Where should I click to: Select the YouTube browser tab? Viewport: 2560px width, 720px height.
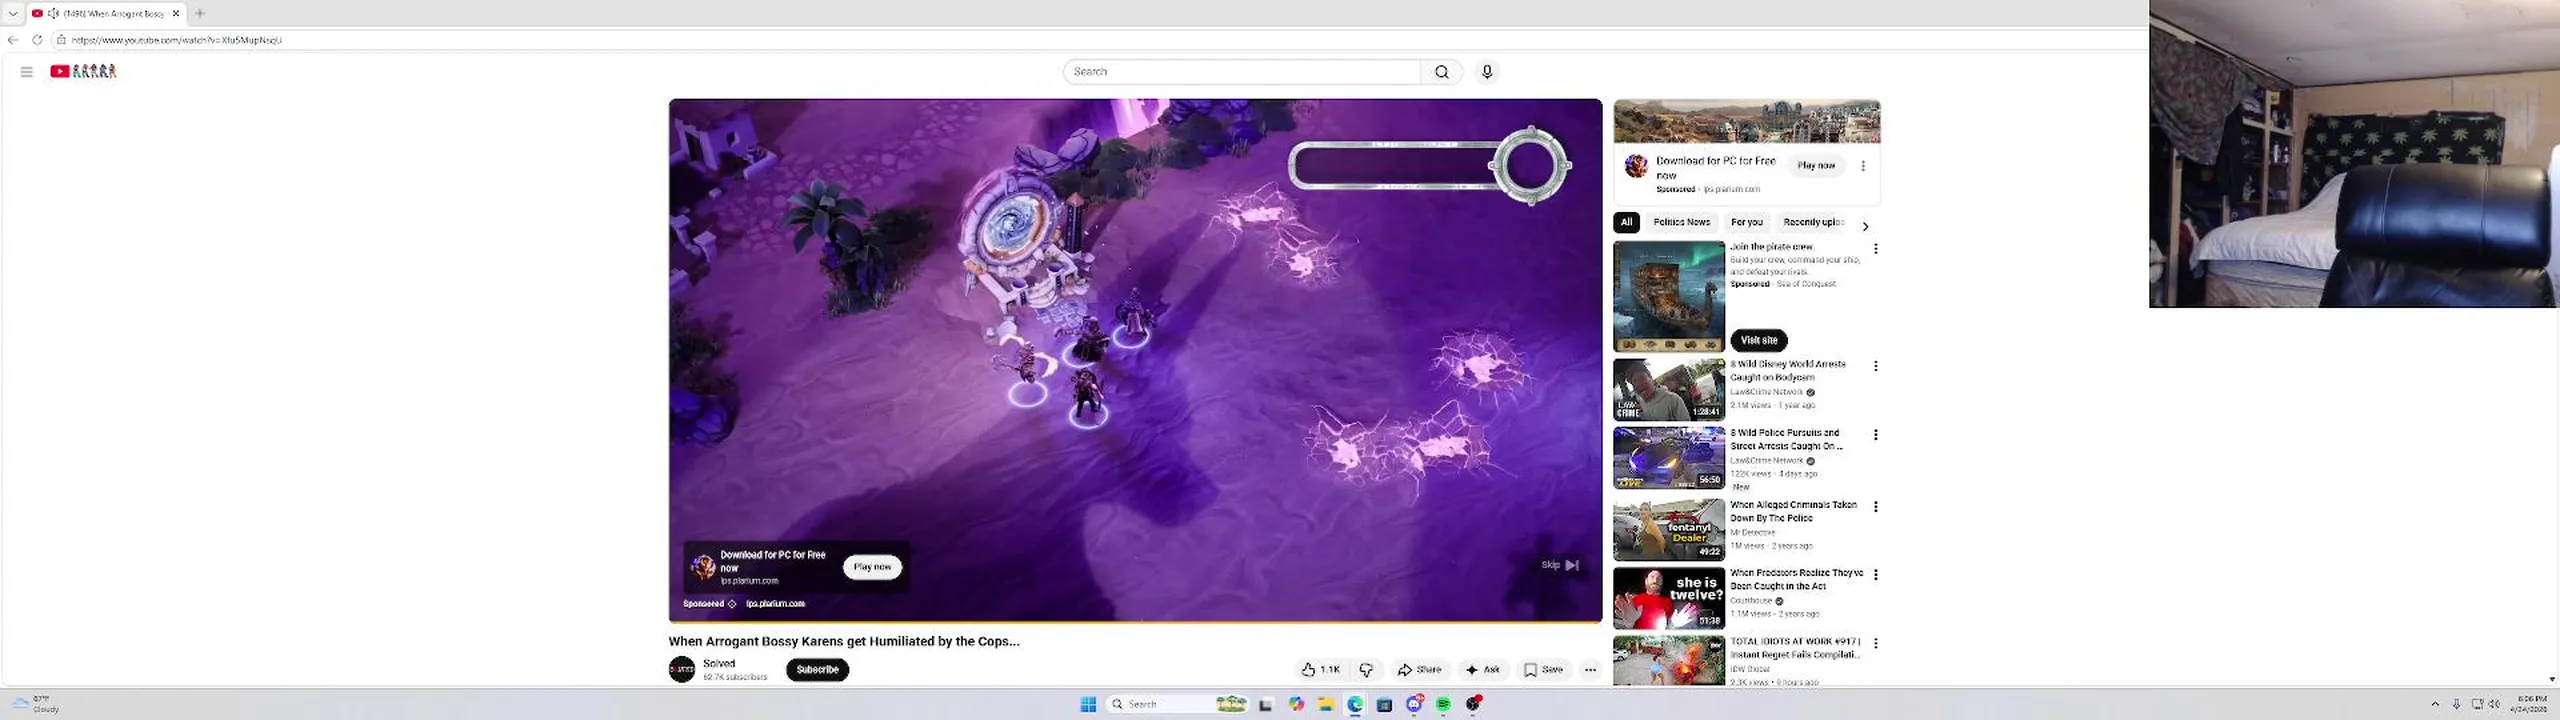tap(106, 13)
